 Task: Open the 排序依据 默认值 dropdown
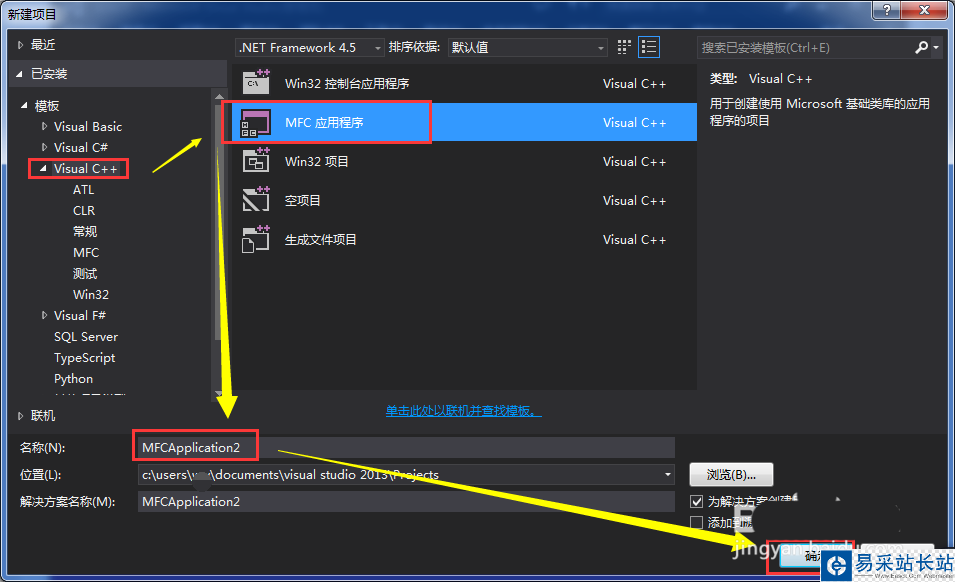coord(527,47)
